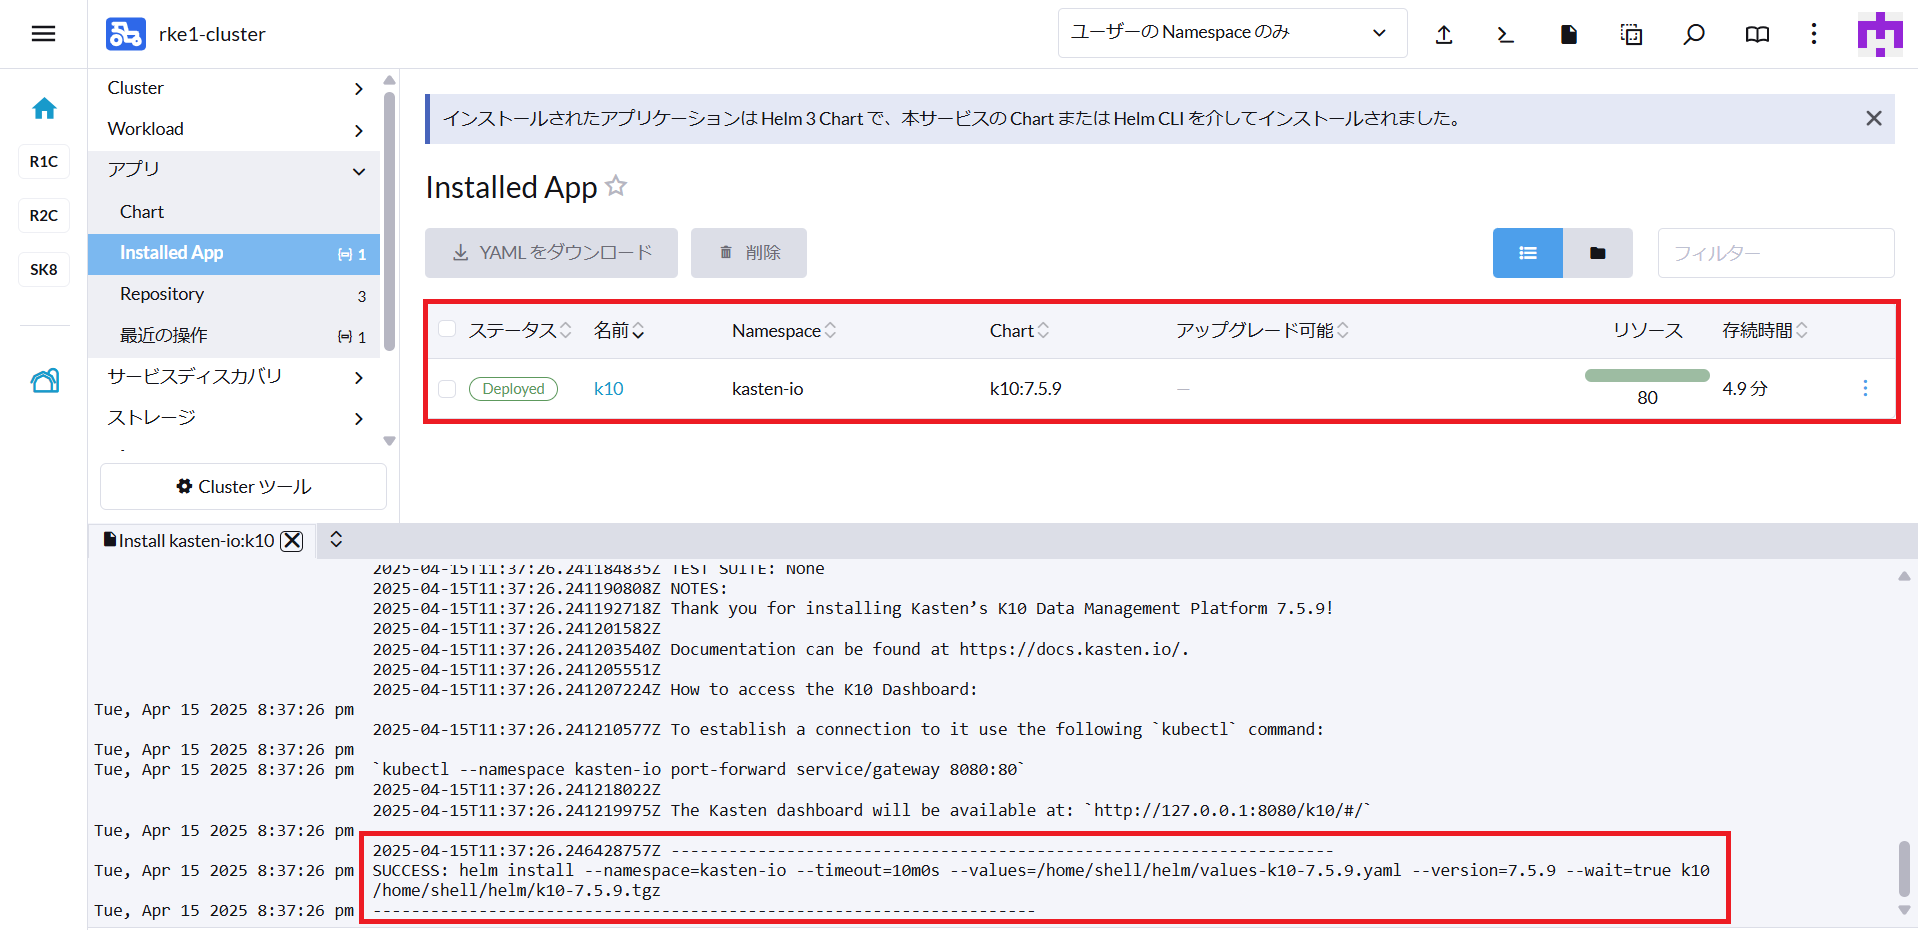Sort by アップグレード可能 column
The height and width of the screenshot is (930, 1918).
[x=1262, y=330]
